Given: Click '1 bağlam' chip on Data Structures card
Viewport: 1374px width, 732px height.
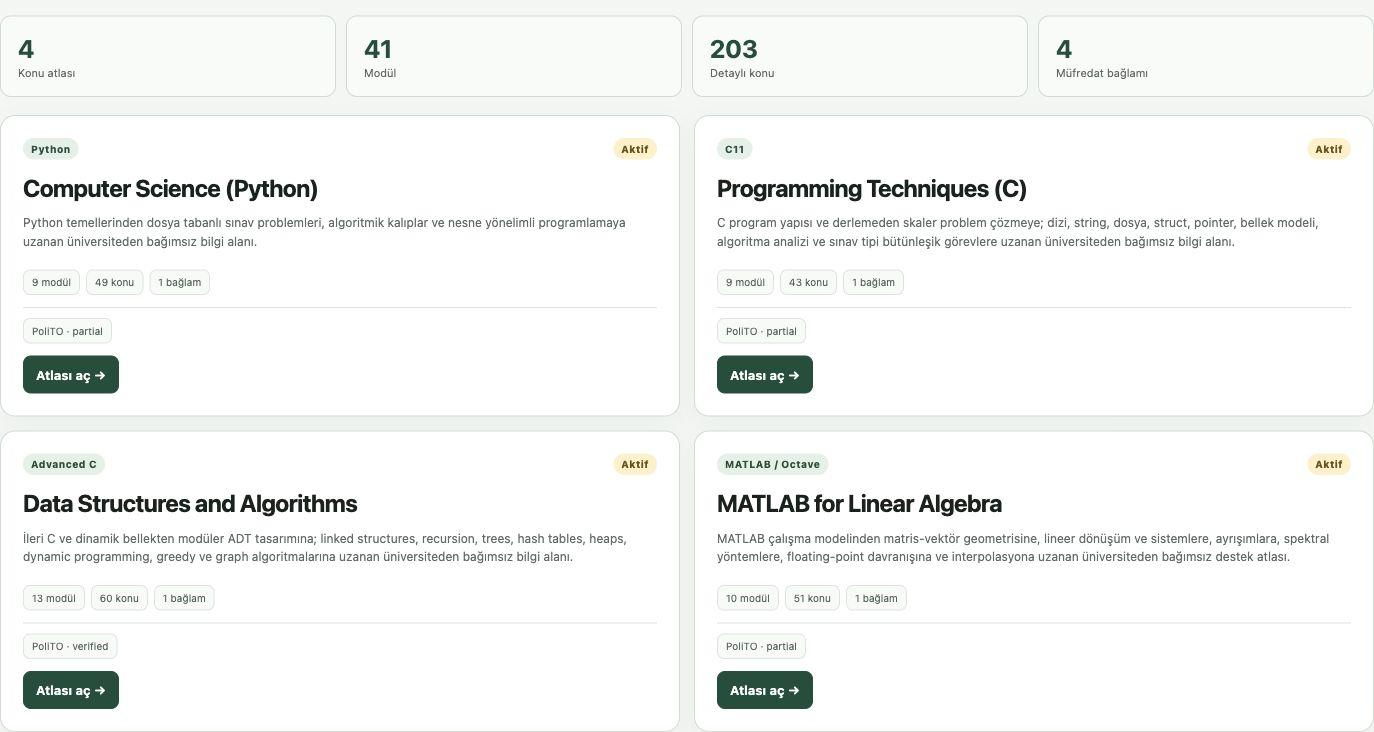Looking at the screenshot, I should 184,598.
